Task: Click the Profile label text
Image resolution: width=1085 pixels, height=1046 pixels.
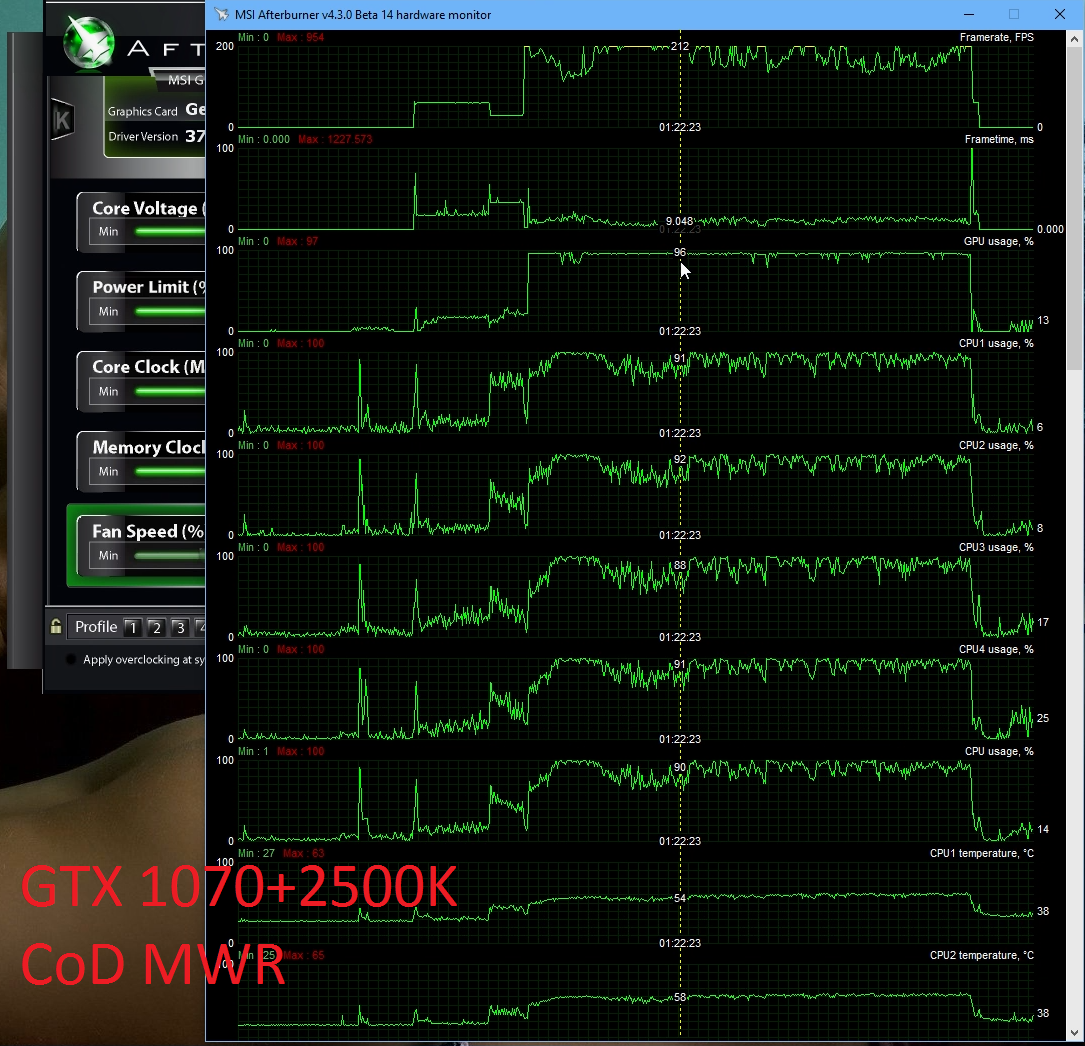Action: (96, 627)
